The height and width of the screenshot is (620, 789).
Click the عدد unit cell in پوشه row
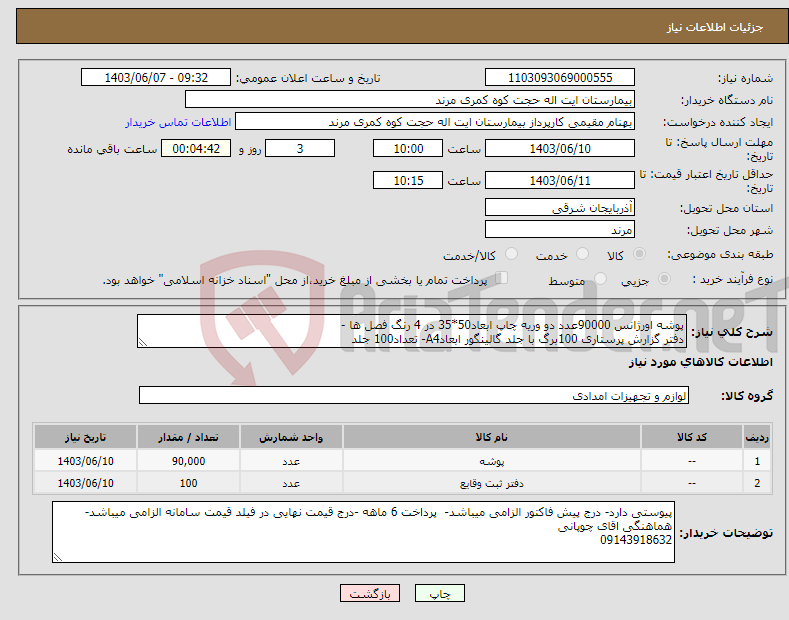click(x=291, y=461)
